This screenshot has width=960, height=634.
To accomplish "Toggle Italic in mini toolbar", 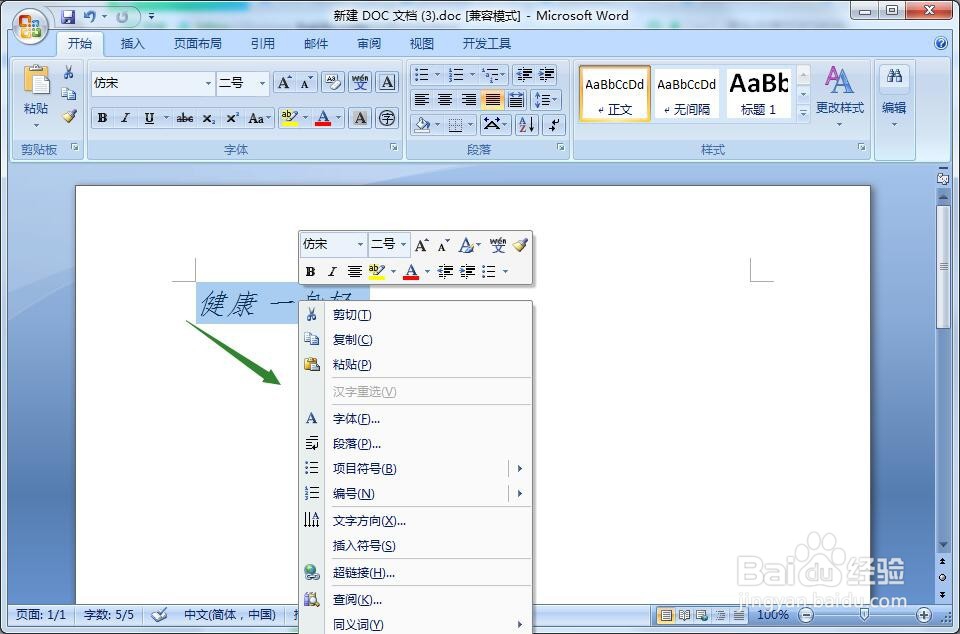I will [332, 271].
